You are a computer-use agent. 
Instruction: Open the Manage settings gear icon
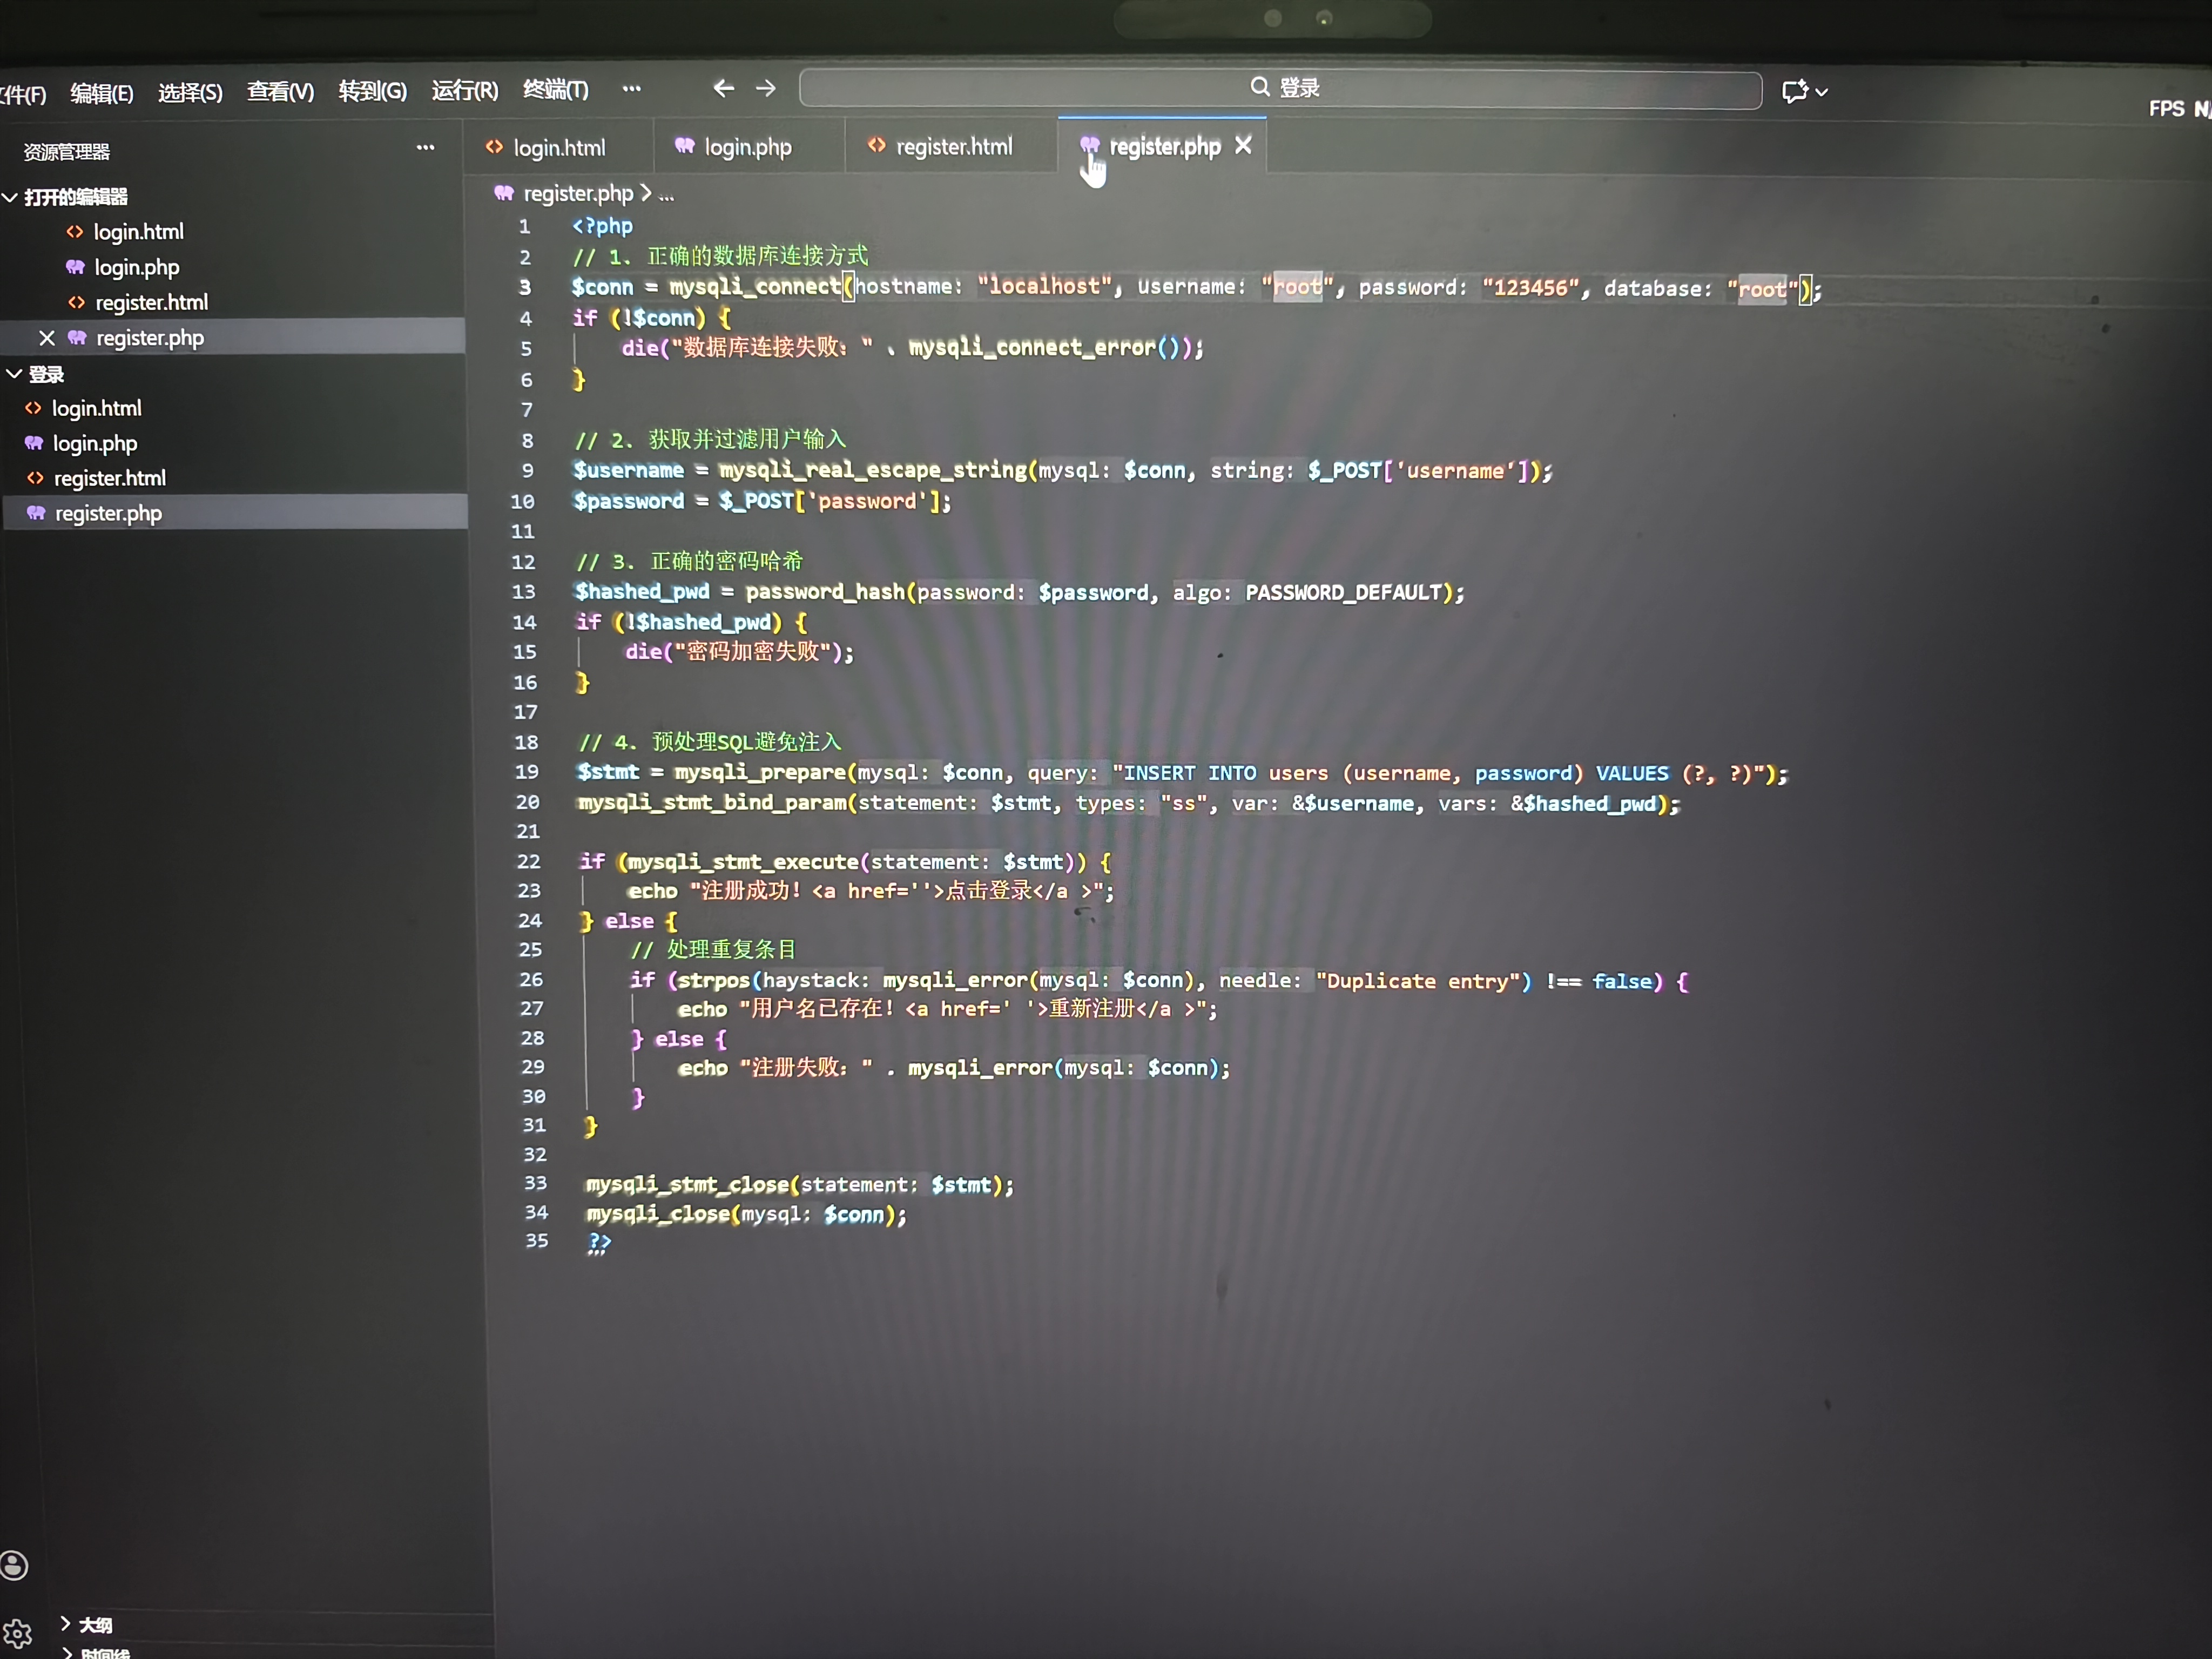coord(17,1634)
